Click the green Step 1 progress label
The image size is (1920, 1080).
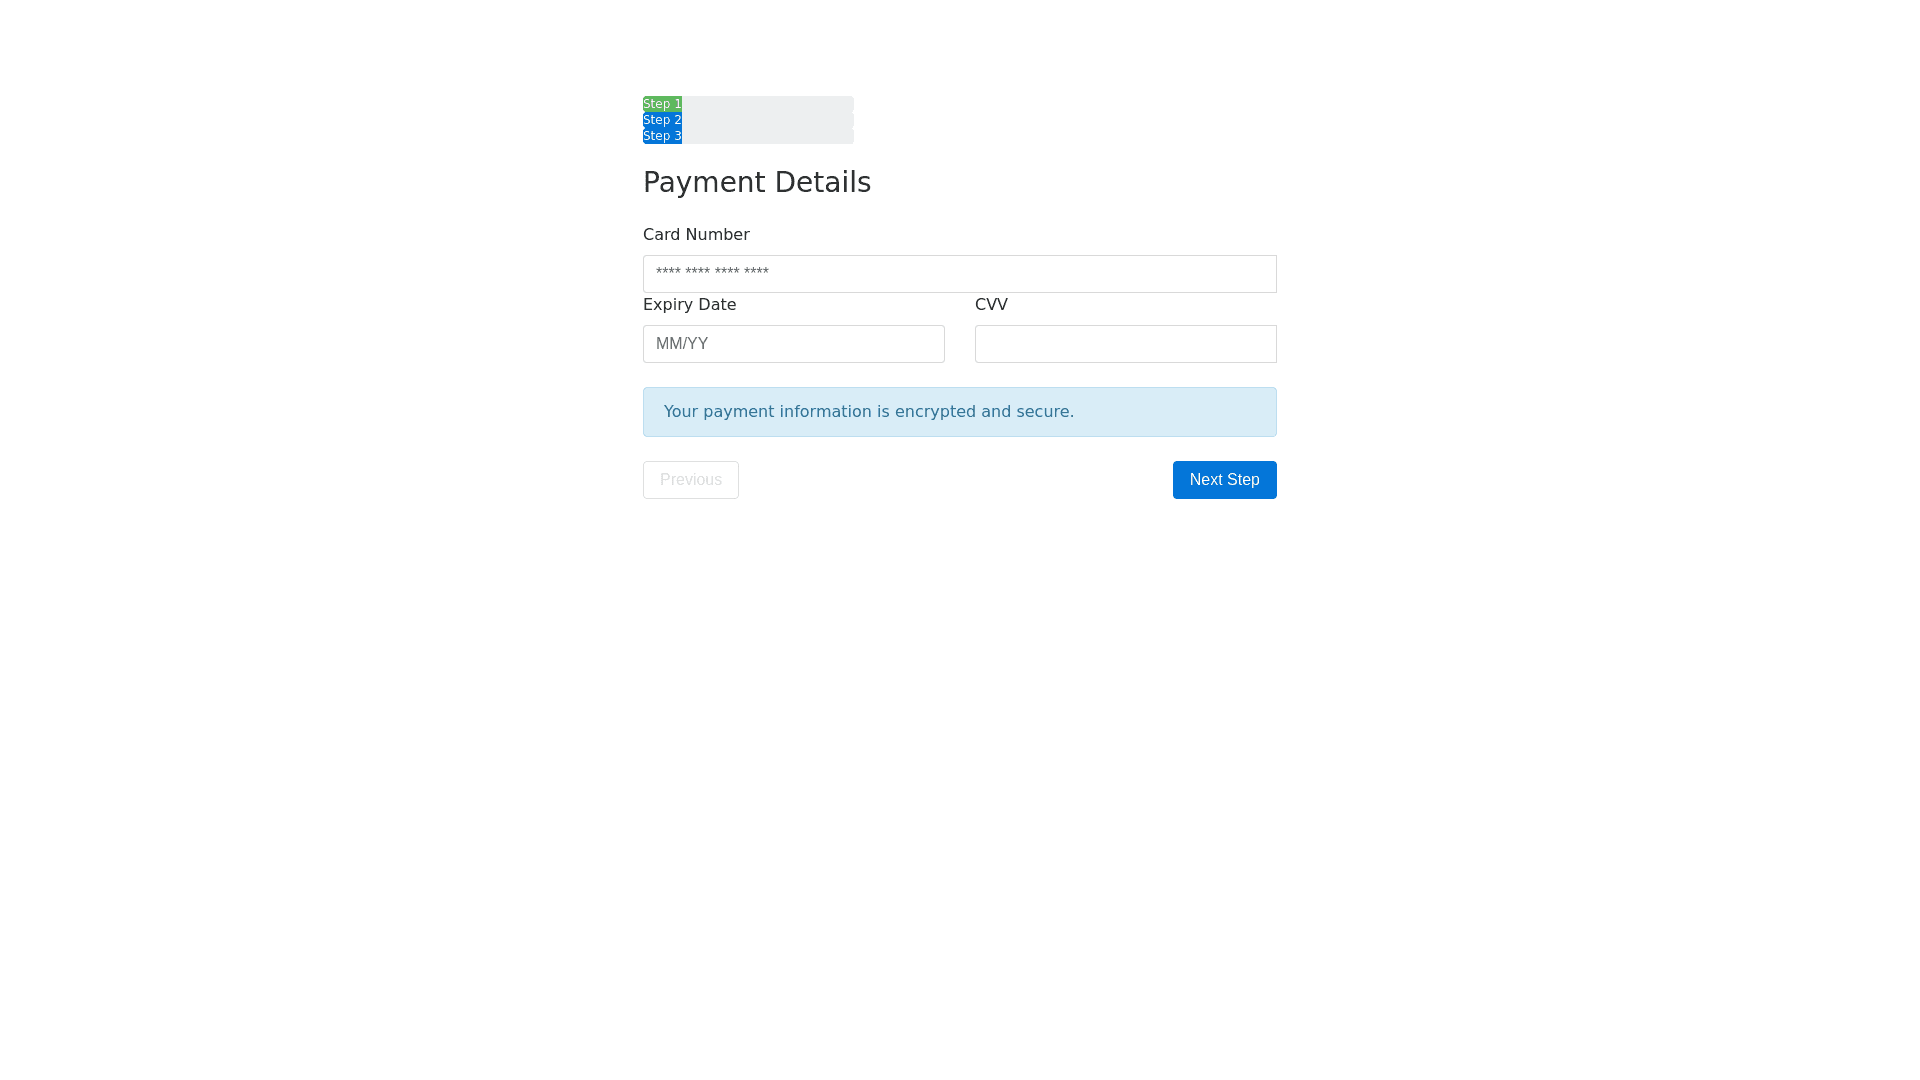[662, 104]
